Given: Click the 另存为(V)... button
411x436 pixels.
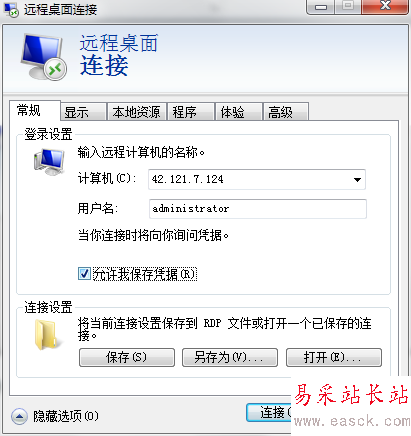Looking at the screenshot, I should (x=230, y=357).
